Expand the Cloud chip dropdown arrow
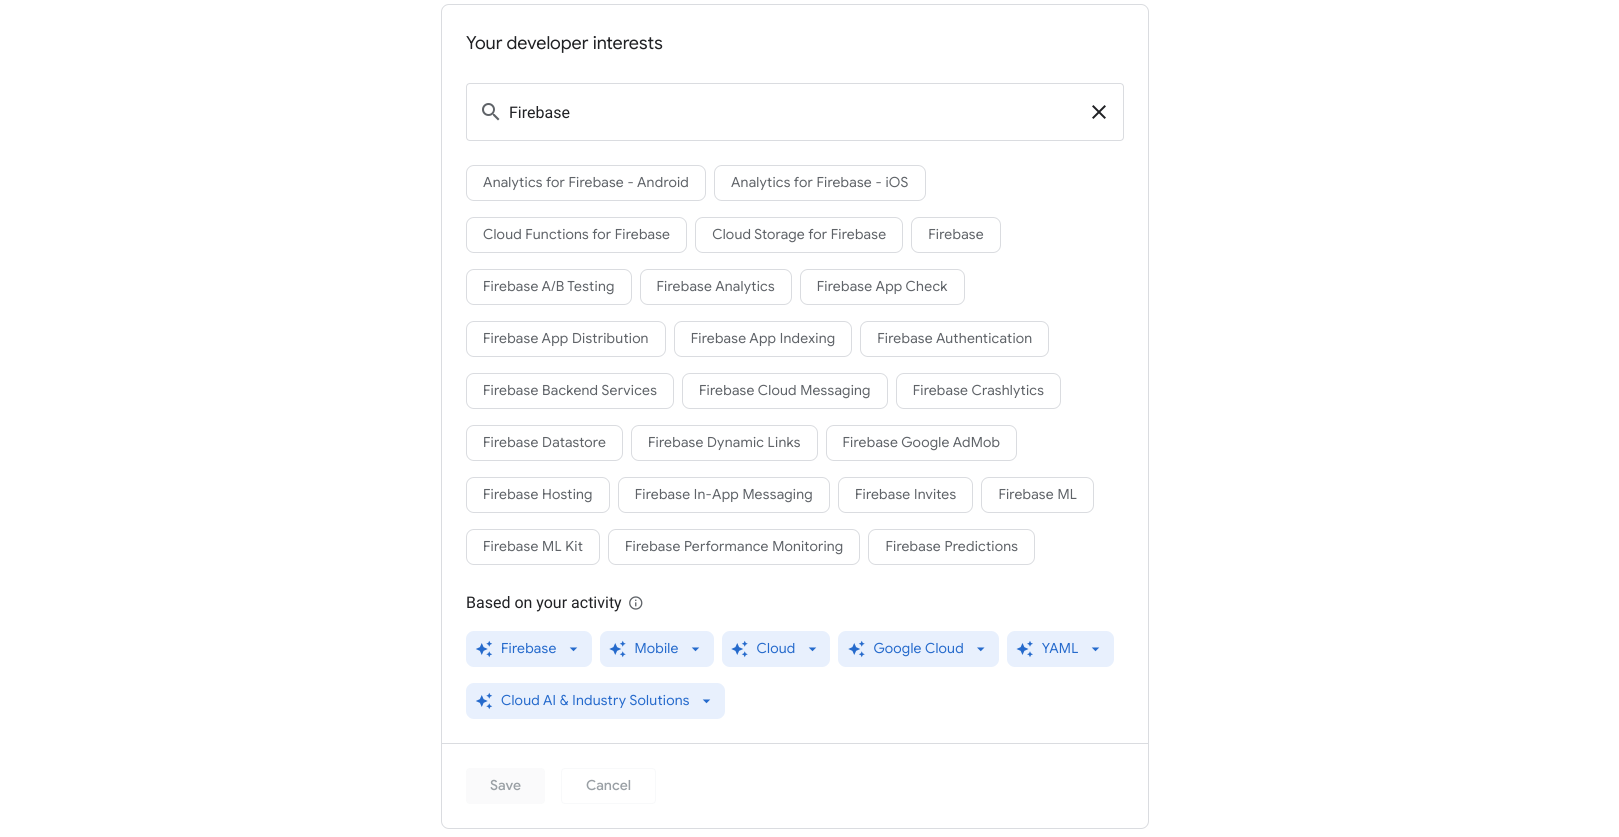 (812, 649)
